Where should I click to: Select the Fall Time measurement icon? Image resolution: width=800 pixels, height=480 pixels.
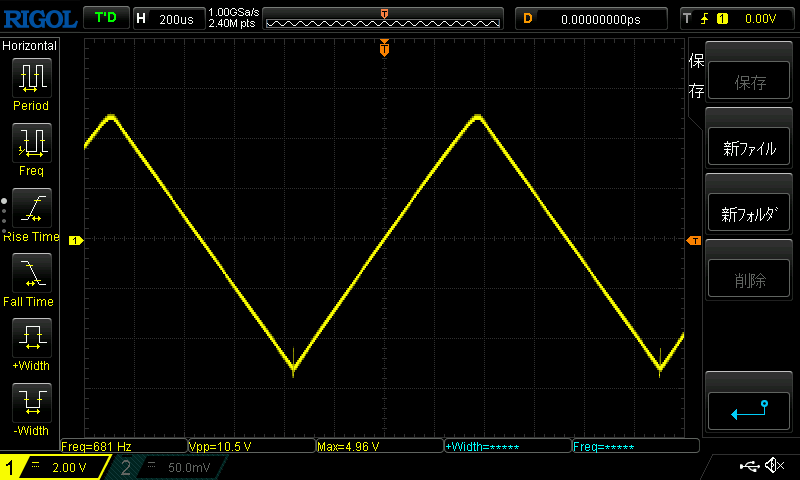coord(32,272)
